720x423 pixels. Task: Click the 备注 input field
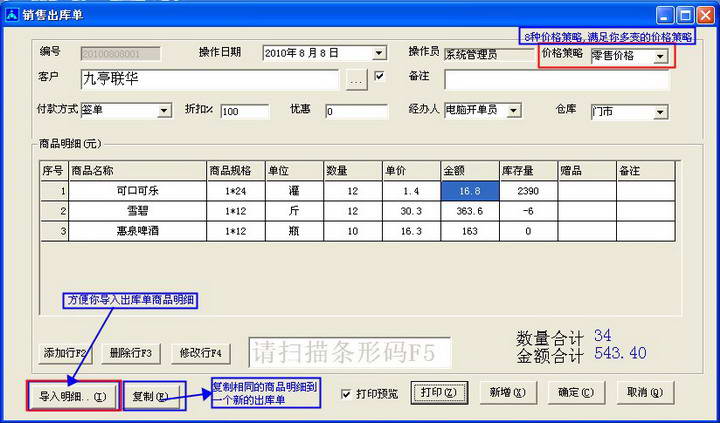pyautogui.click(x=557, y=79)
